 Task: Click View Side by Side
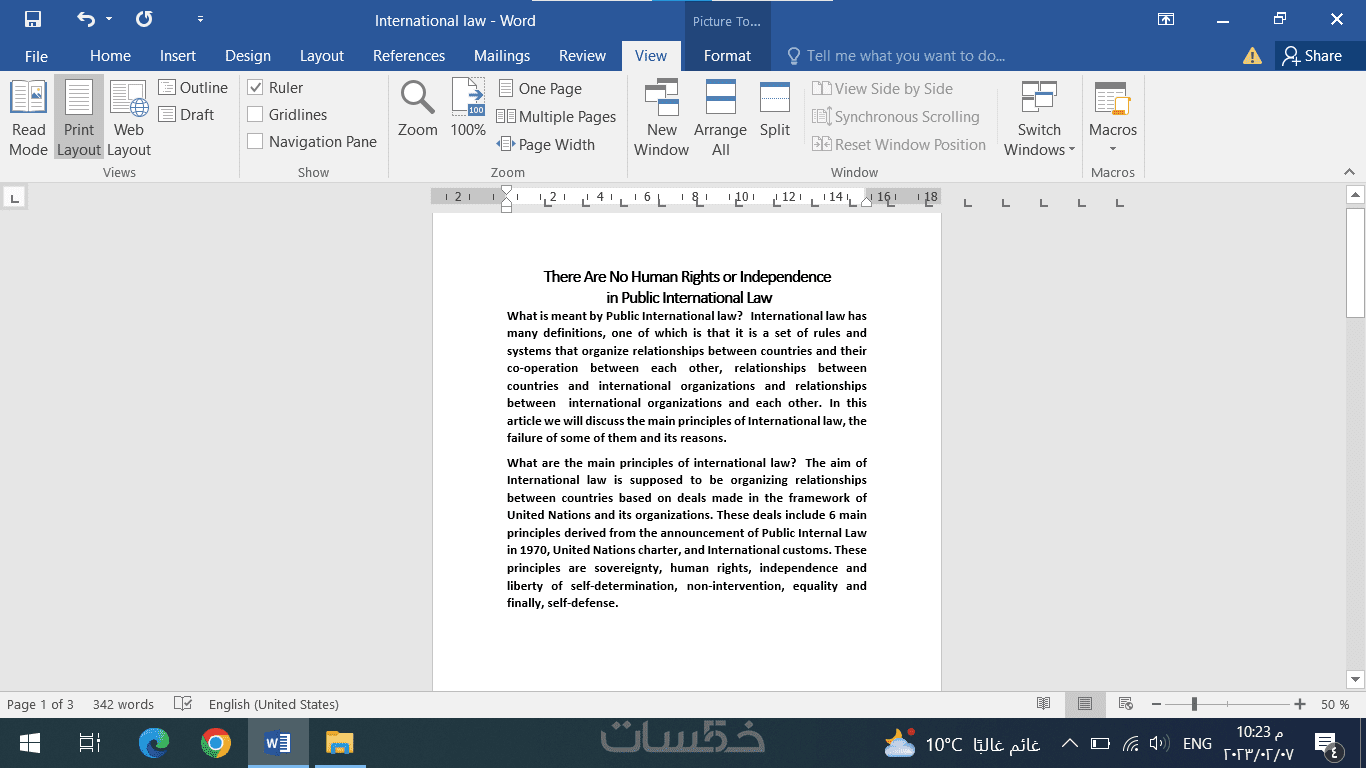click(883, 89)
